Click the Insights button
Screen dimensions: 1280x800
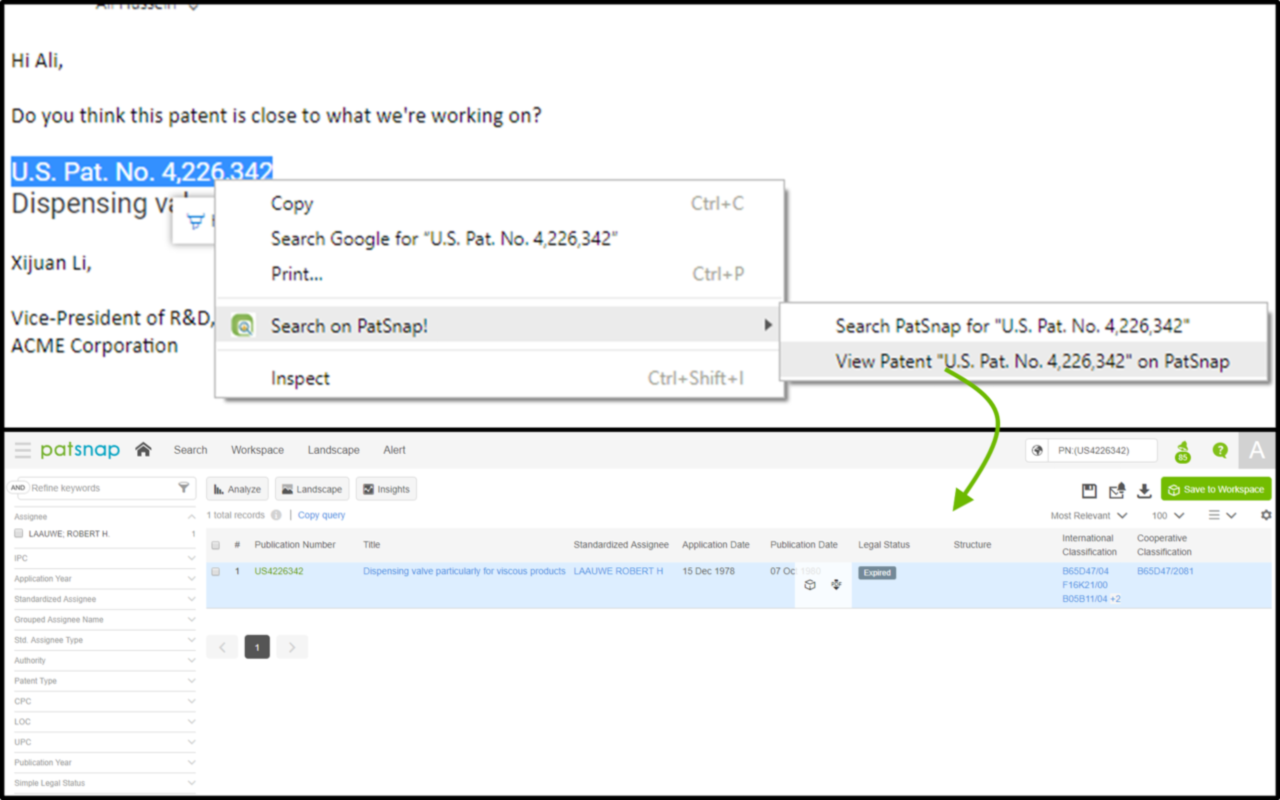point(386,489)
